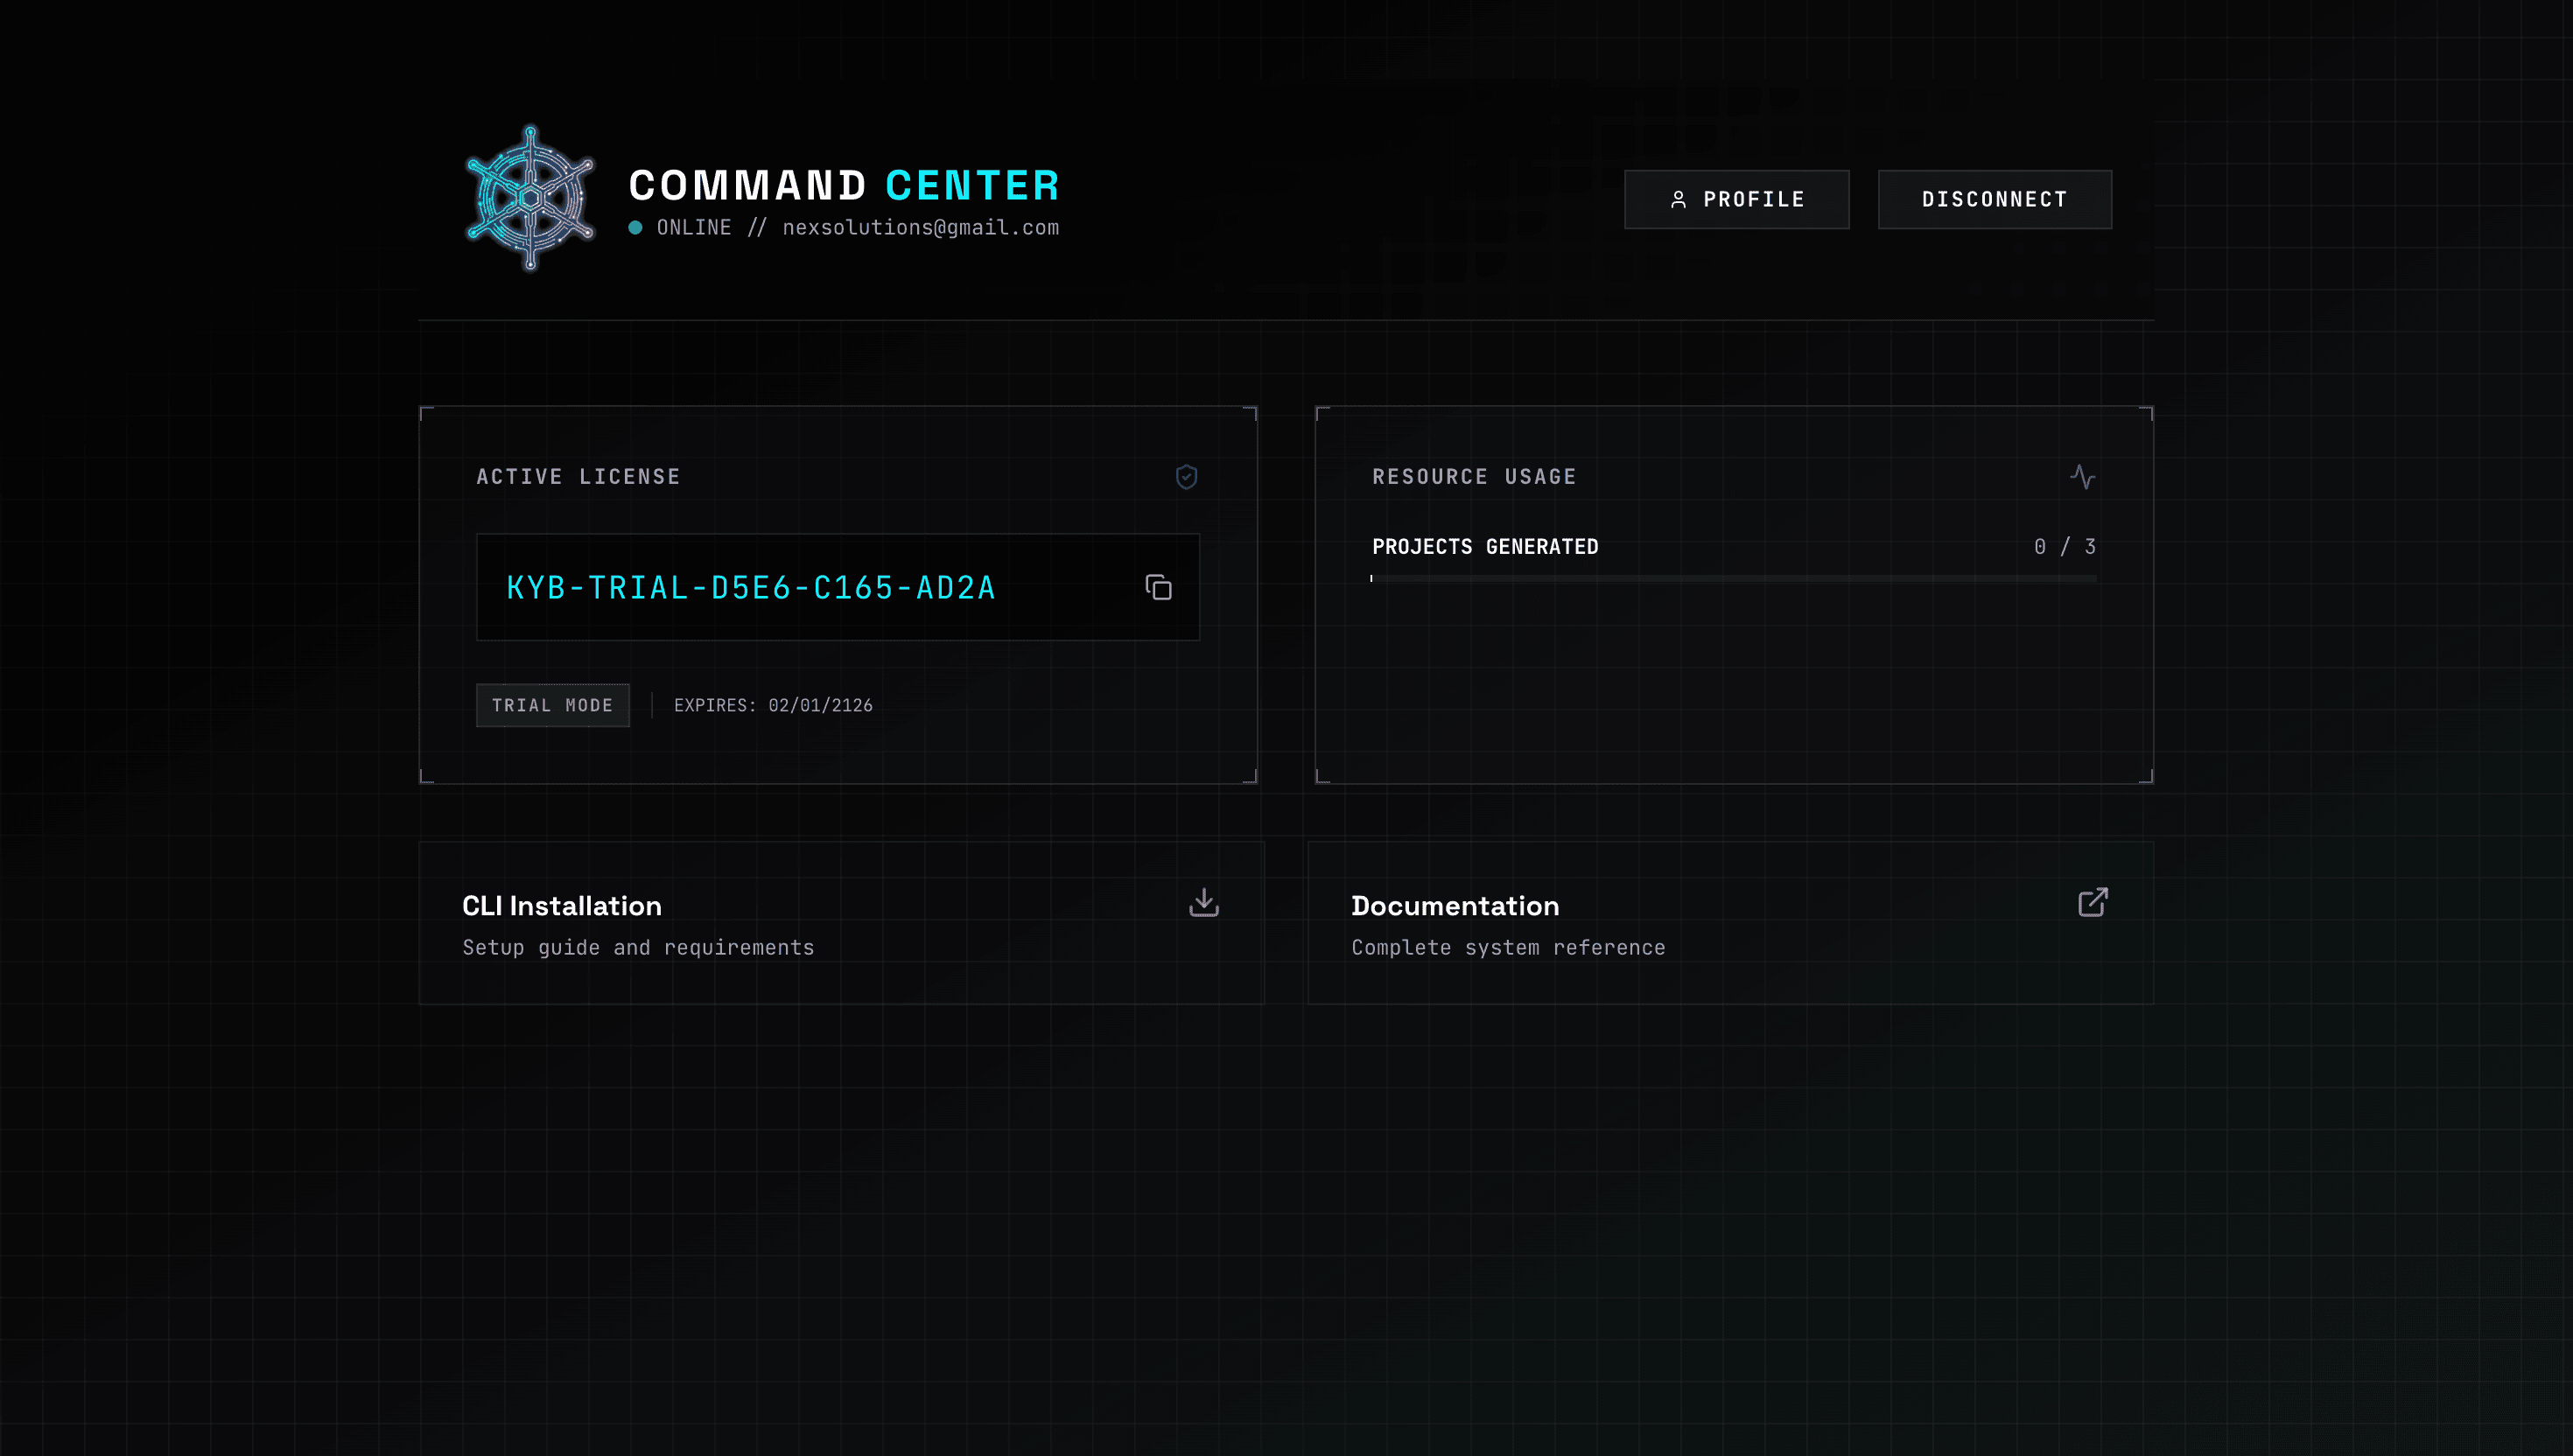
Task: Copy the license key with copy icon
Action: pyautogui.click(x=1158, y=588)
